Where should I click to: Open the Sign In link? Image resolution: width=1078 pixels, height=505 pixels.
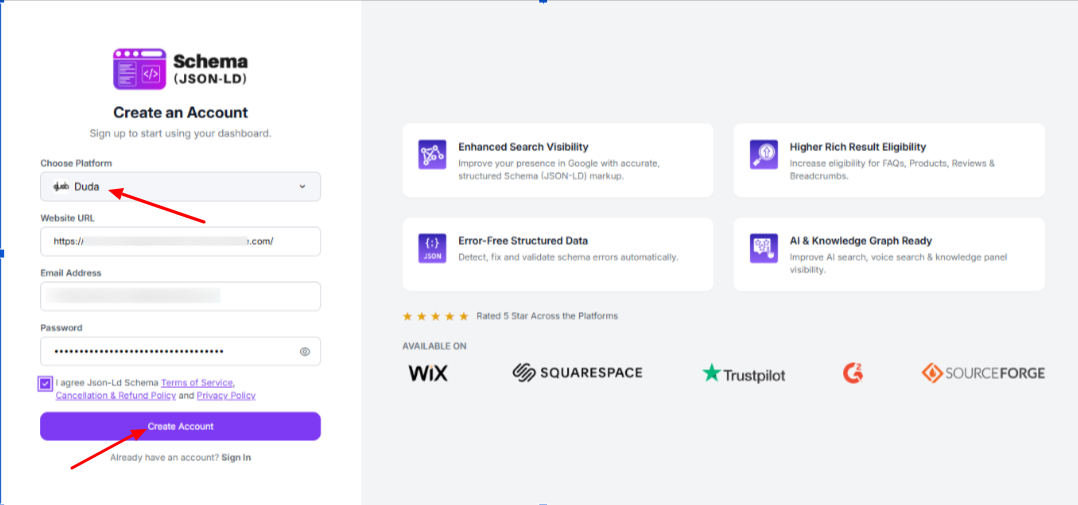tap(236, 457)
